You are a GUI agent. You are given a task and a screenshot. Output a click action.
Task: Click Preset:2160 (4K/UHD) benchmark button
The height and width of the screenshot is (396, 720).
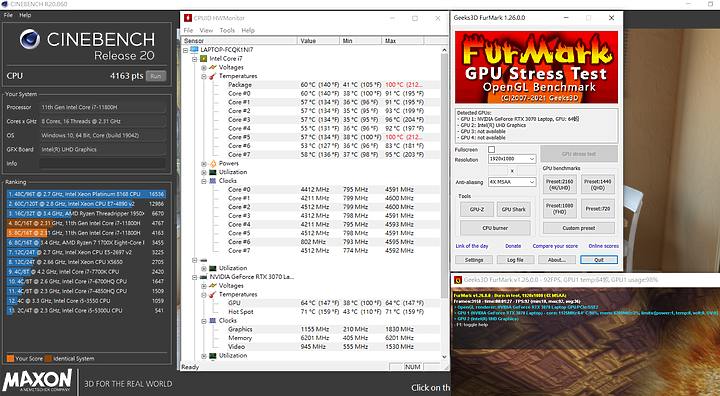pyautogui.click(x=559, y=185)
